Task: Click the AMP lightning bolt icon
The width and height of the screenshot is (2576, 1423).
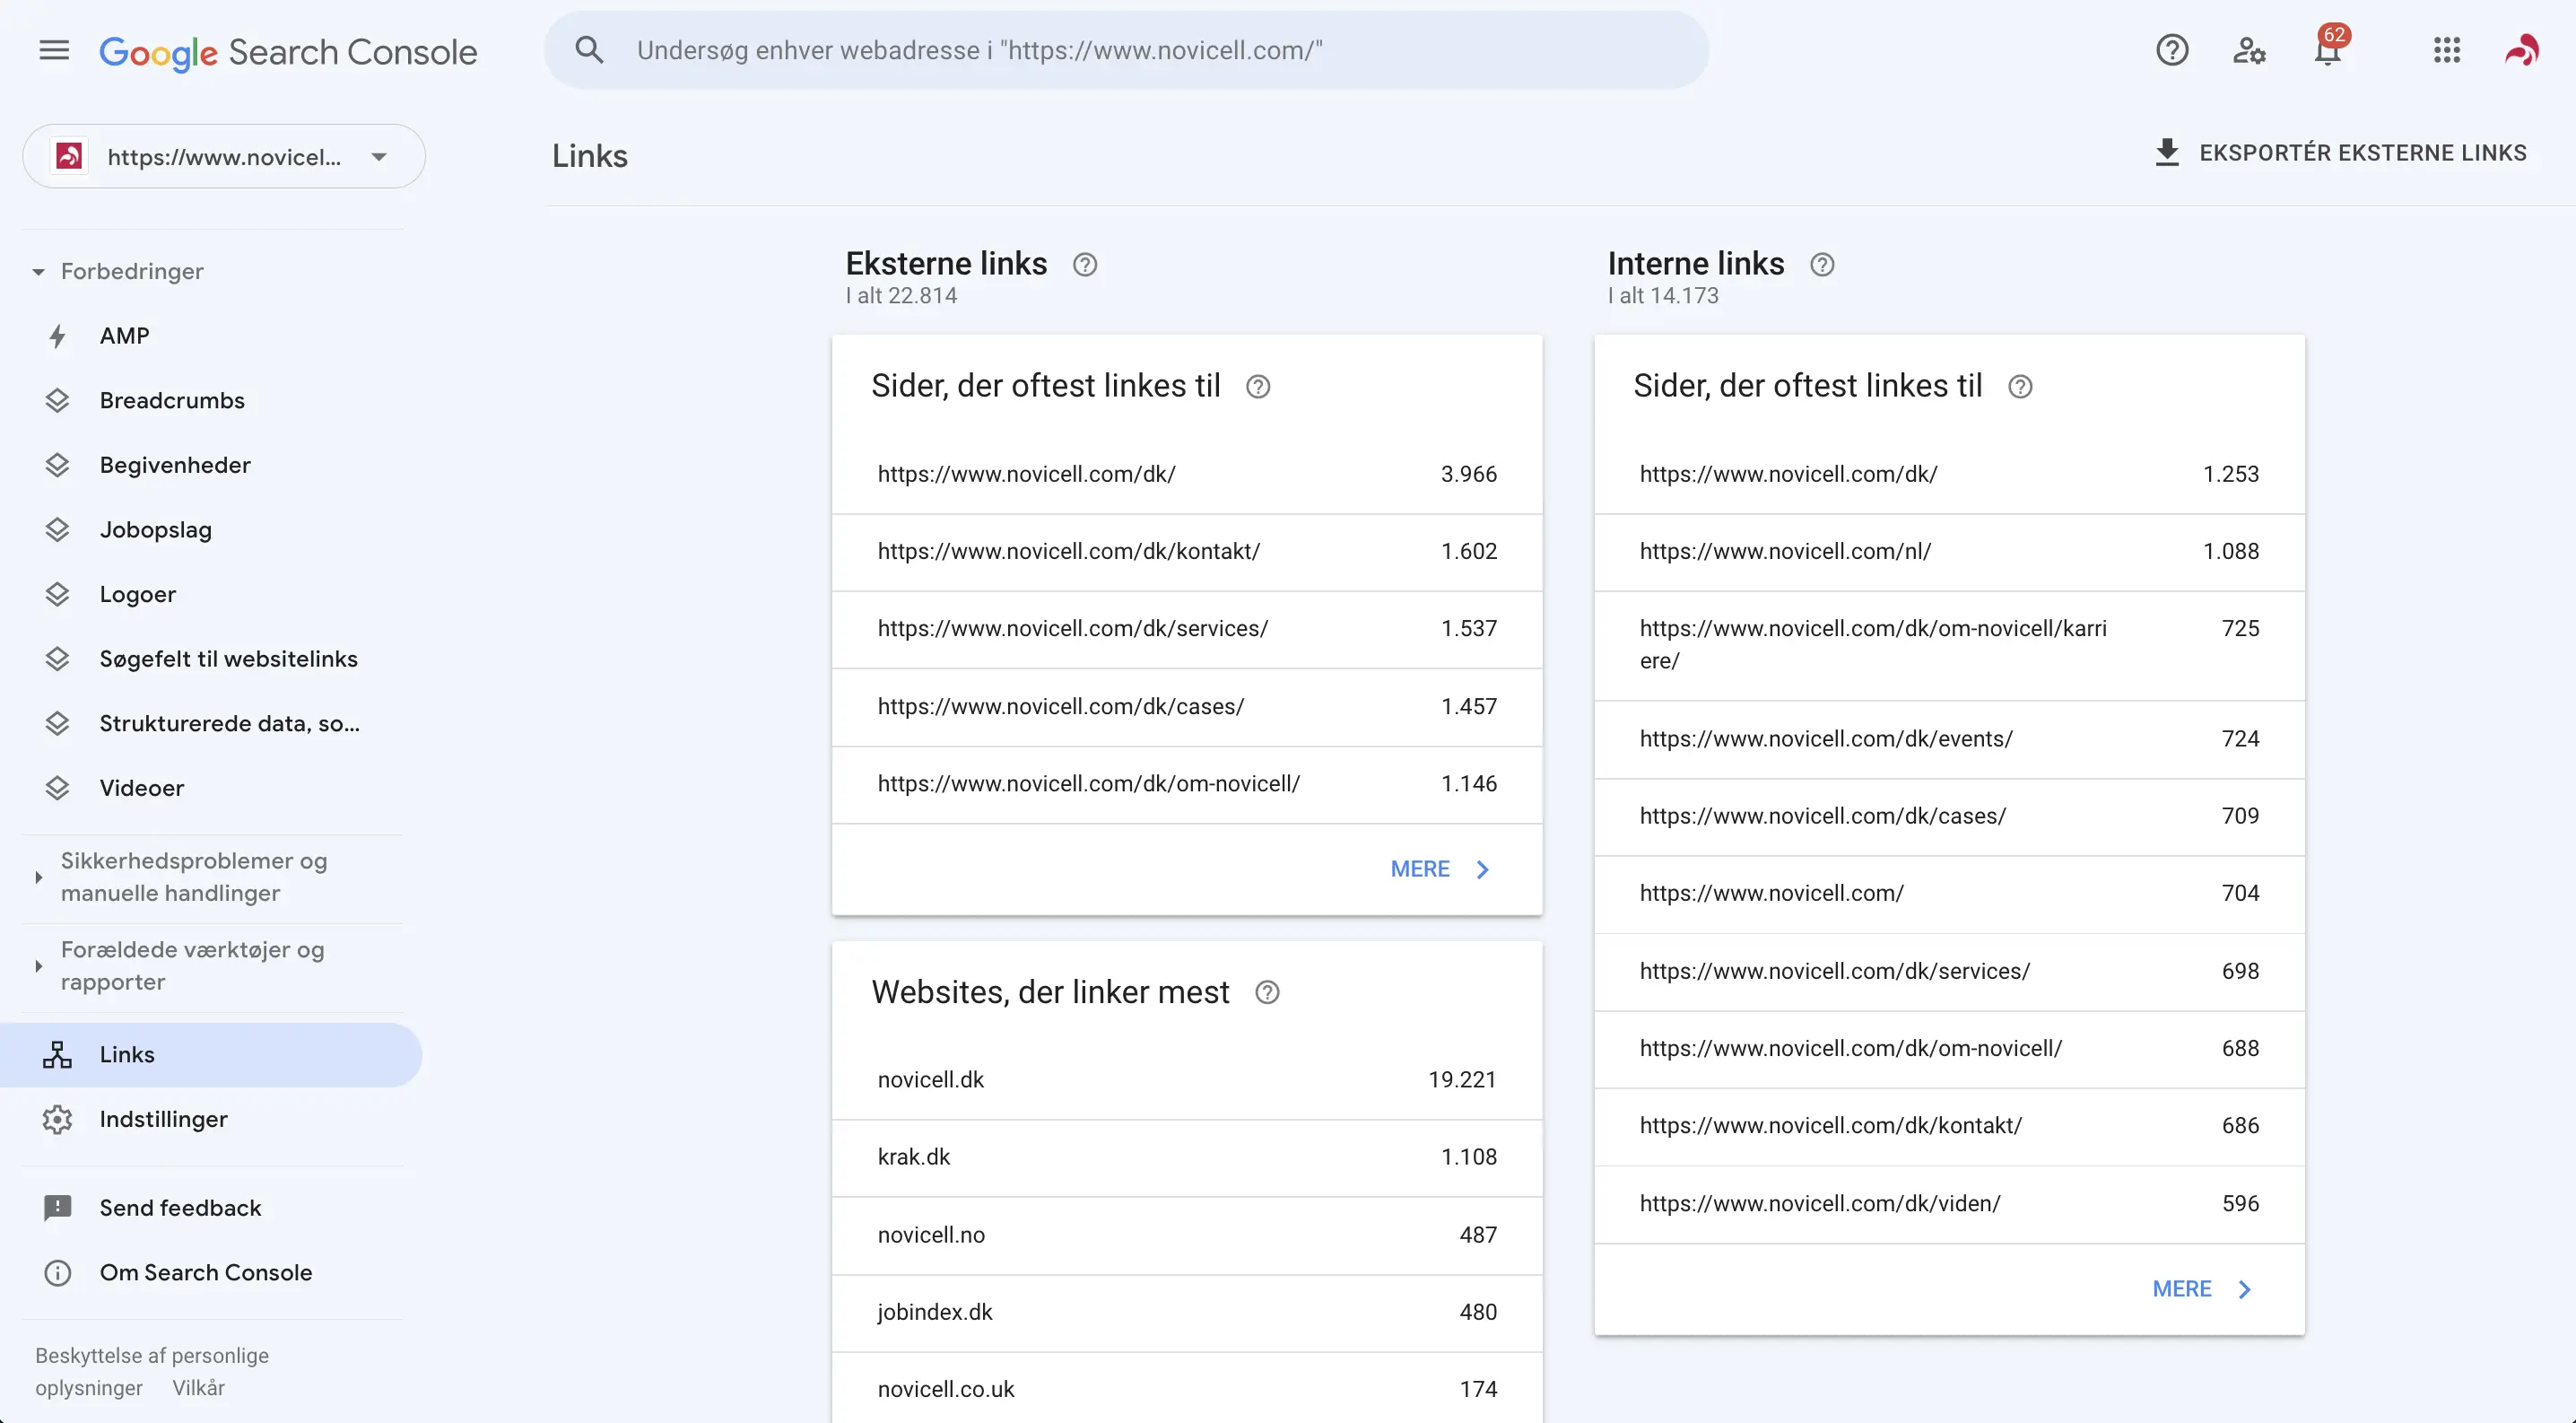Action: (57, 336)
